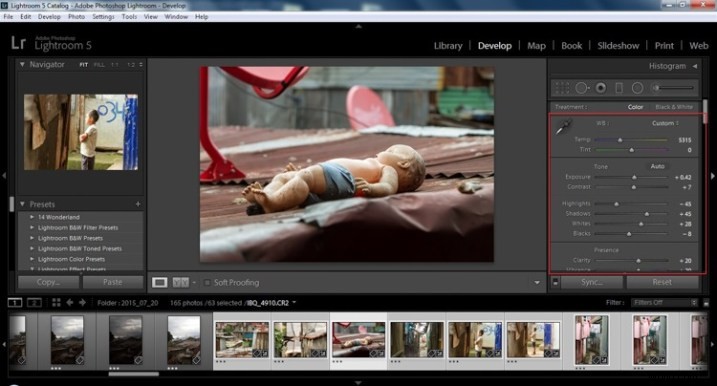Collapse the Navigator panel
Screen dimensions: 717x386
coord(22,64)
